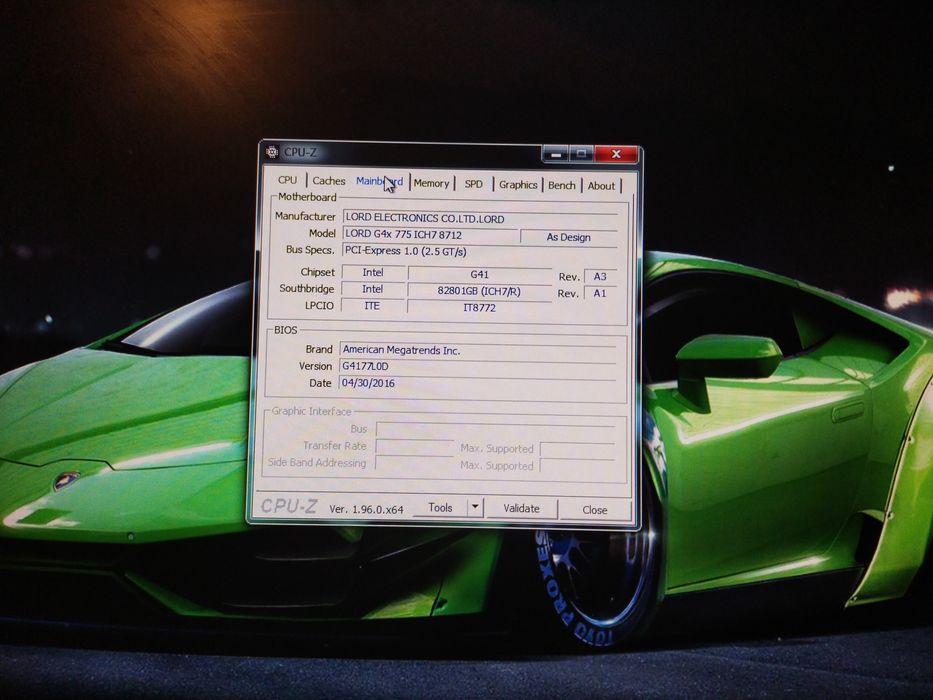Open the Graphics tab
This screenshot has height=700, width=933.
tap(518, 185)
